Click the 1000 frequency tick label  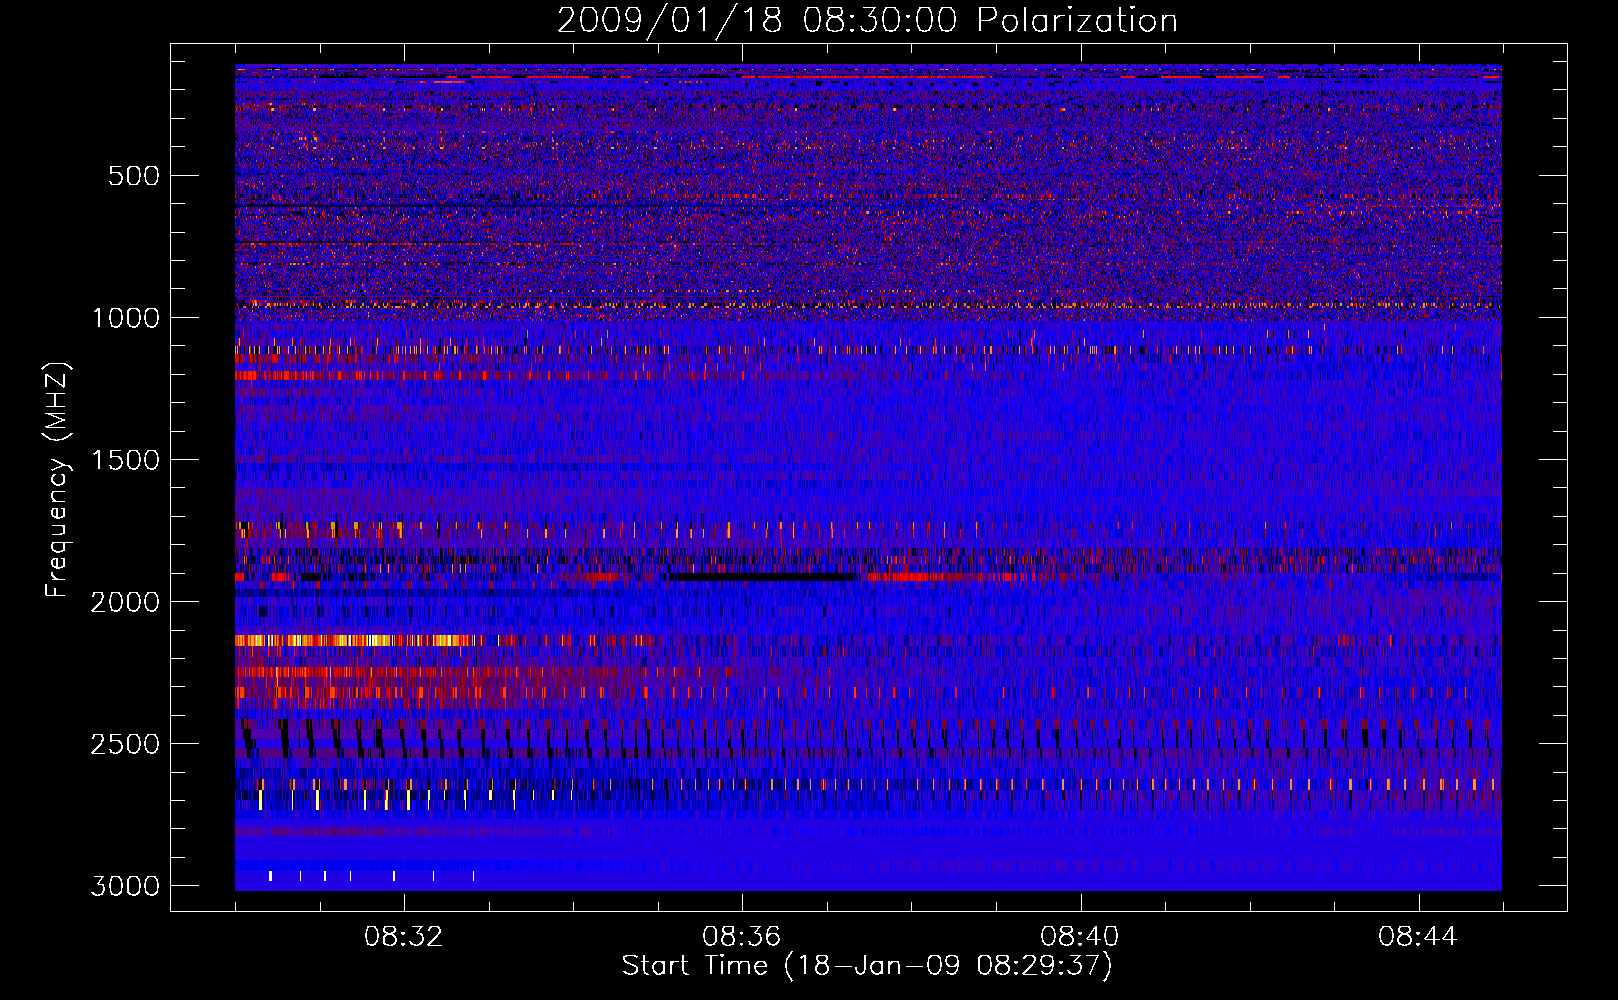coord(125,318)
